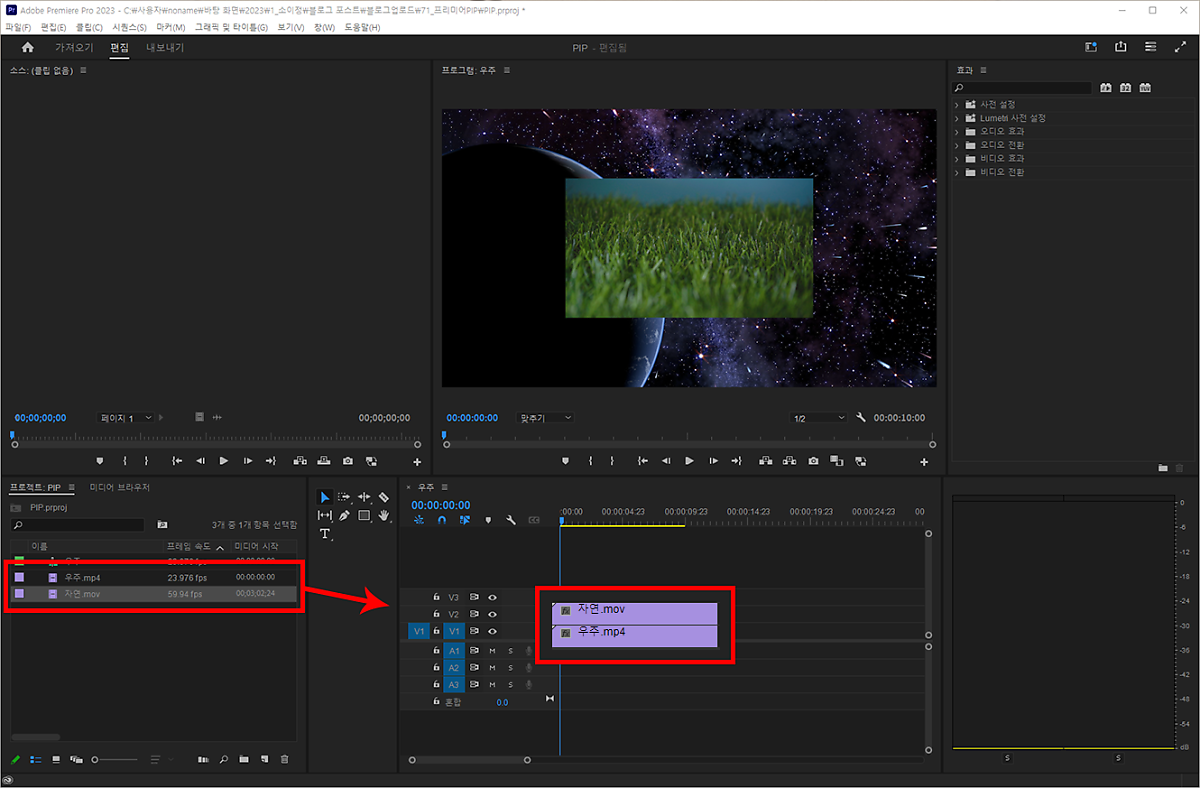Hide track V2 using its eye icon
This screenshot has width=1200, height=788.
pyautogui.click(x=492, y=614)
